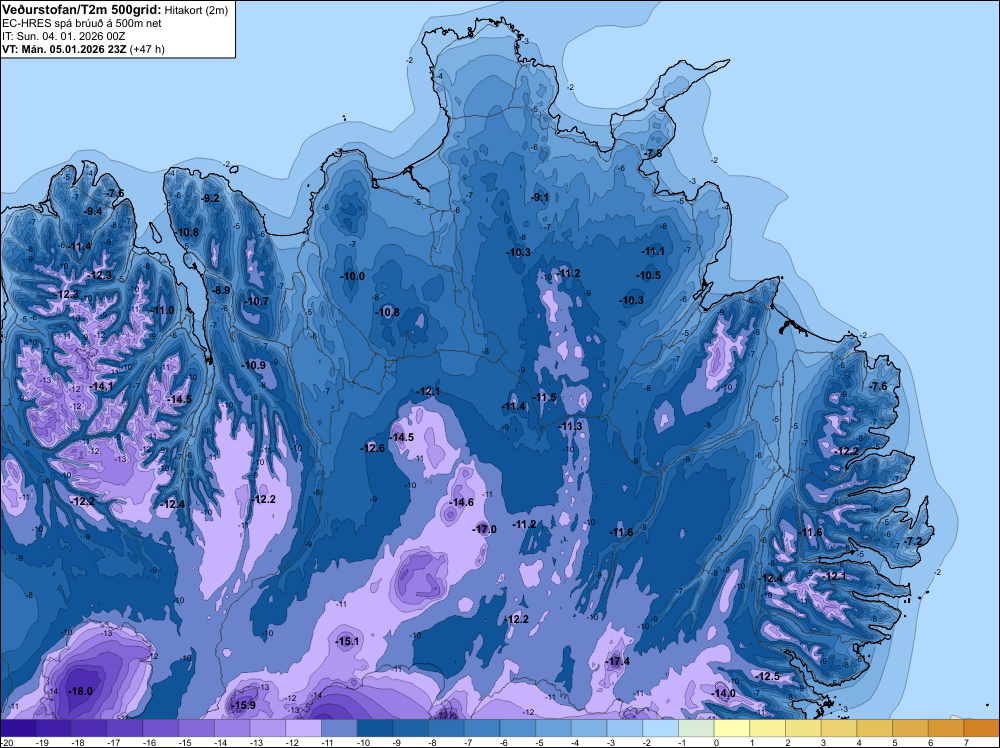Pick the legend color cell labeled -19
Screen dimensions: 1000x748
(54, 728)
